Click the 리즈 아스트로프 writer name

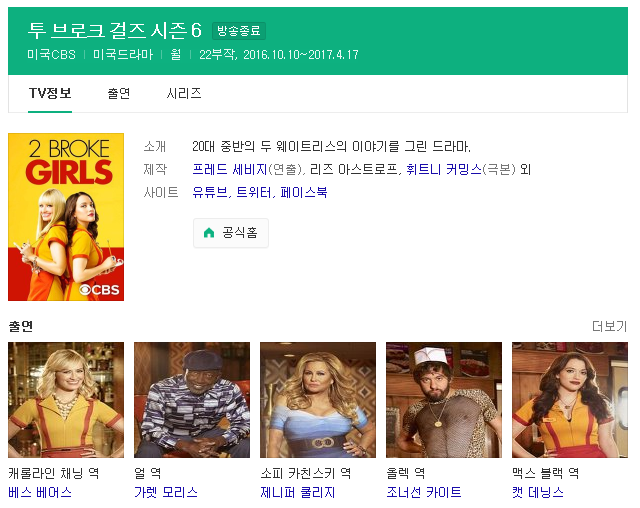353,169
